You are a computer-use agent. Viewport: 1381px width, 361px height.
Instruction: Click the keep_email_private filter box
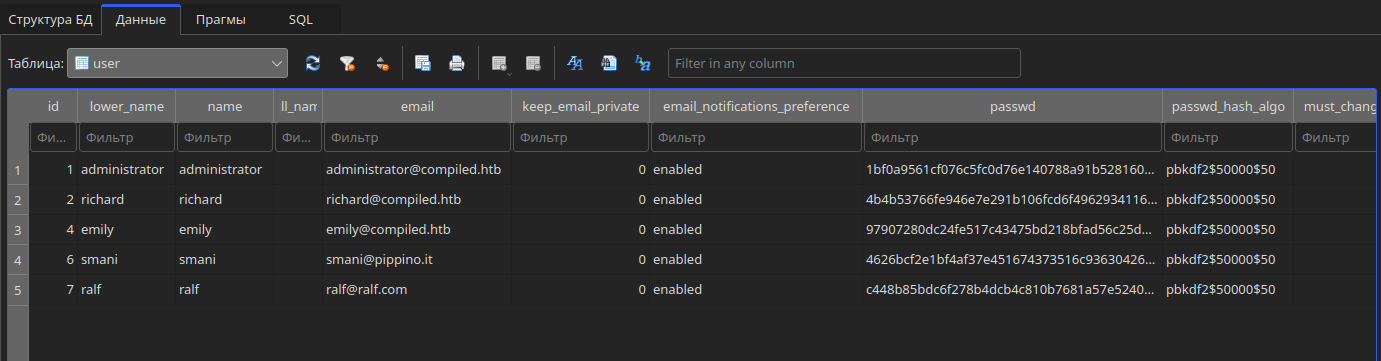click(580, 137)
